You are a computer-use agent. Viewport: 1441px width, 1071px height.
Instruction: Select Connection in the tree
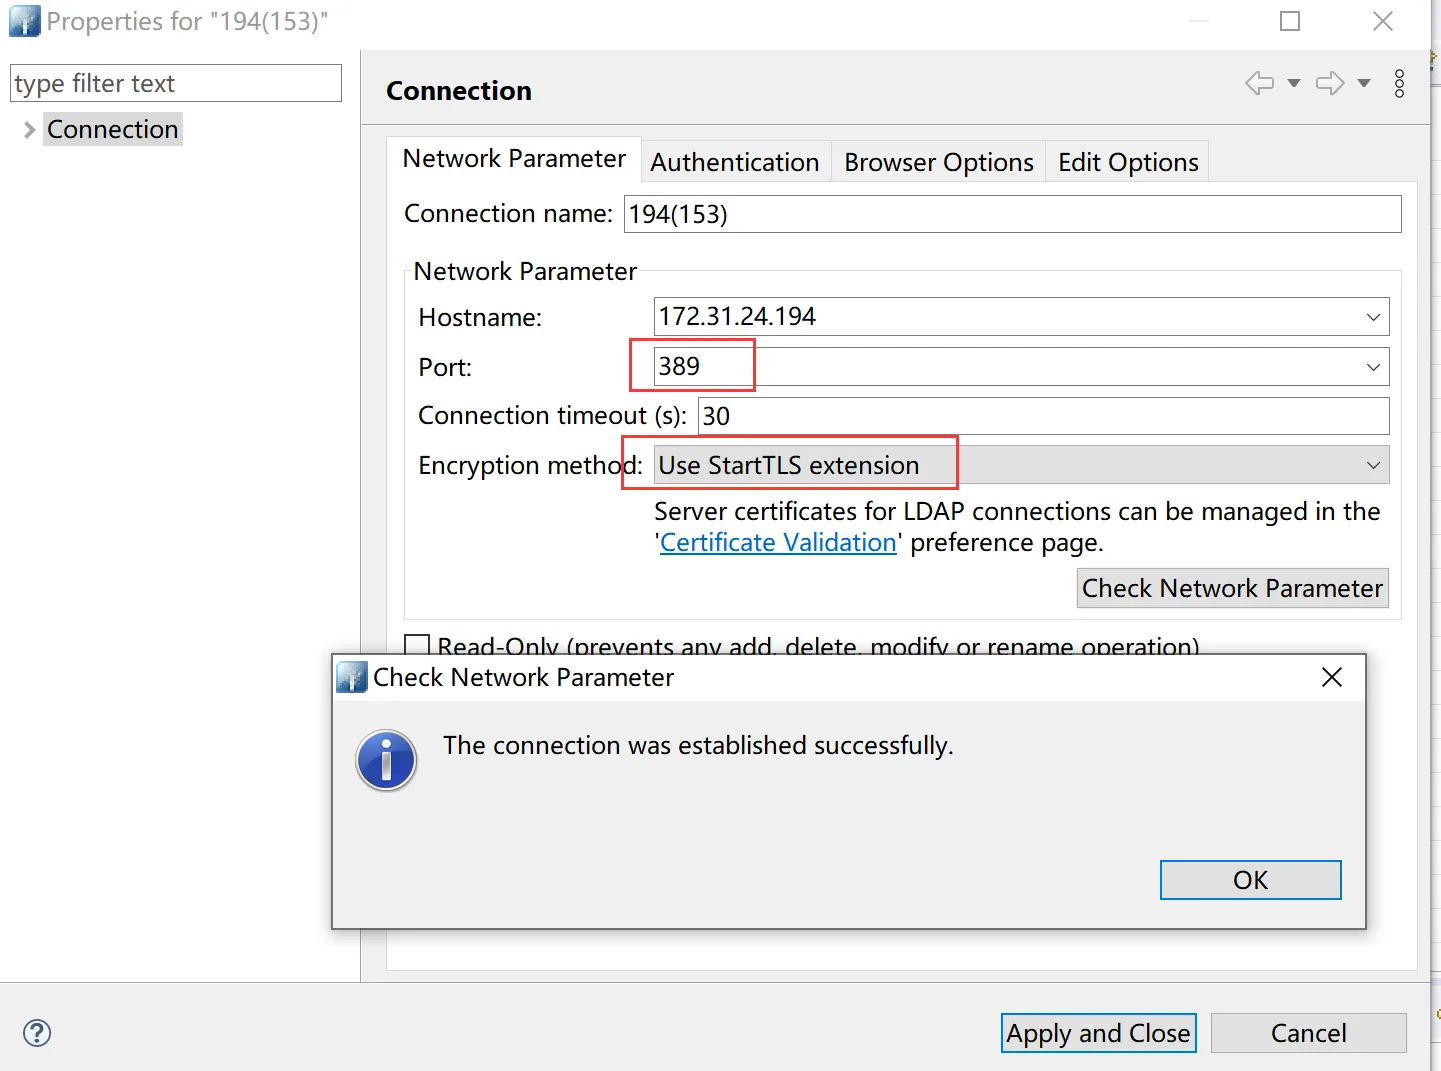click(x=113, y=129)
